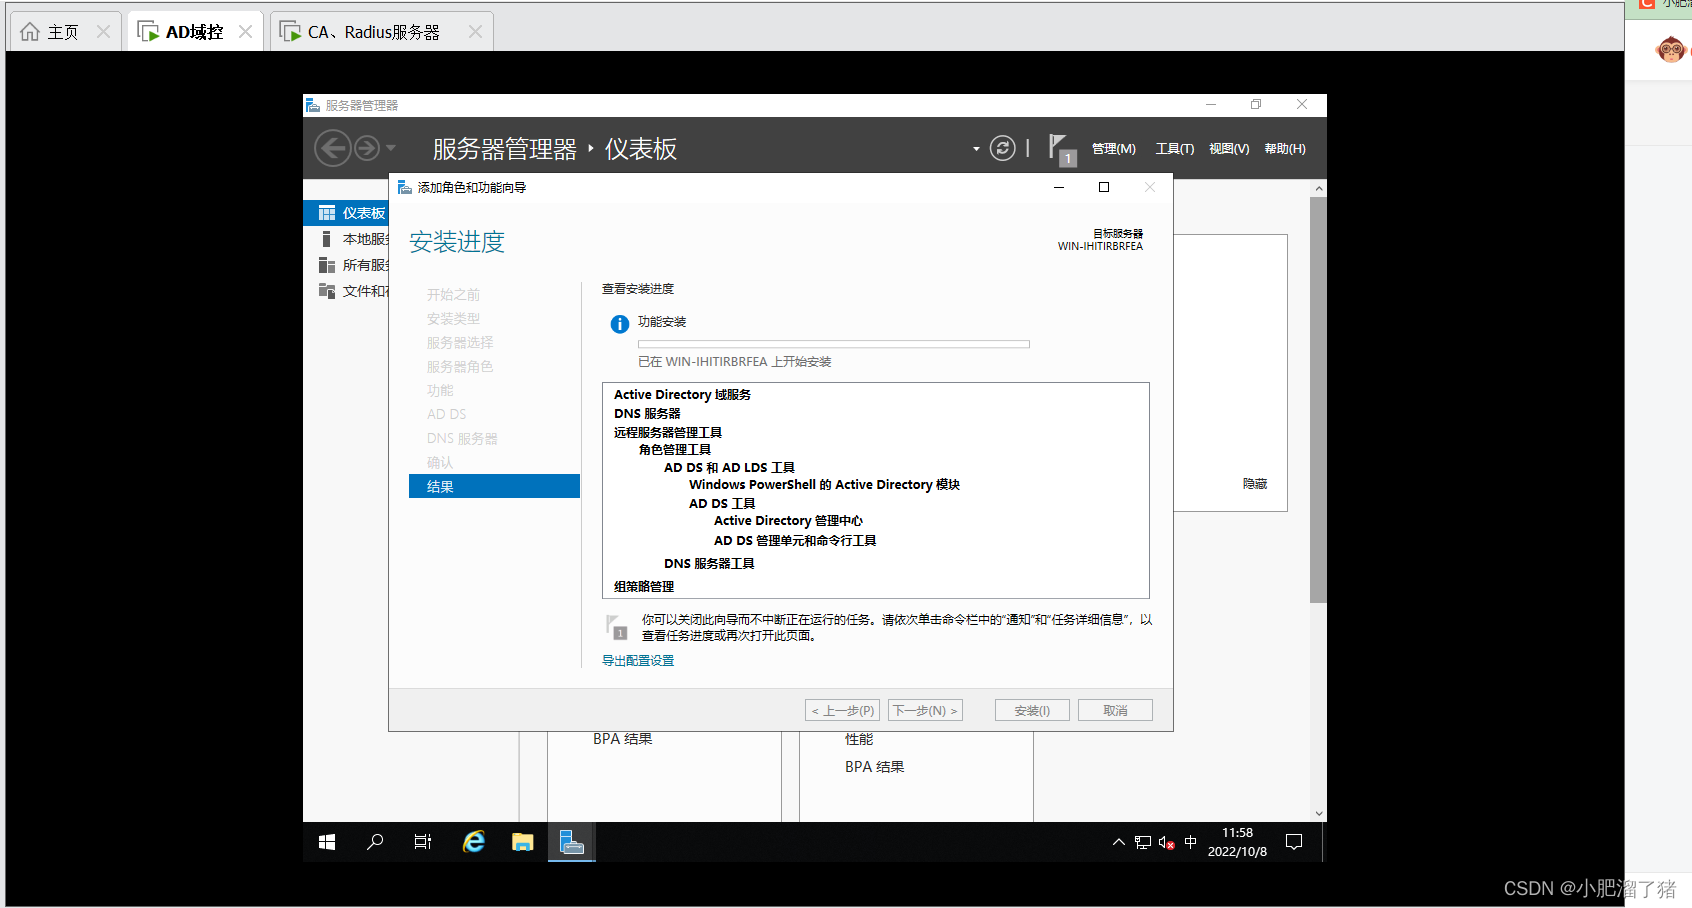
Task: Open the 视图(V) menu
Action: pos(1229,149)
